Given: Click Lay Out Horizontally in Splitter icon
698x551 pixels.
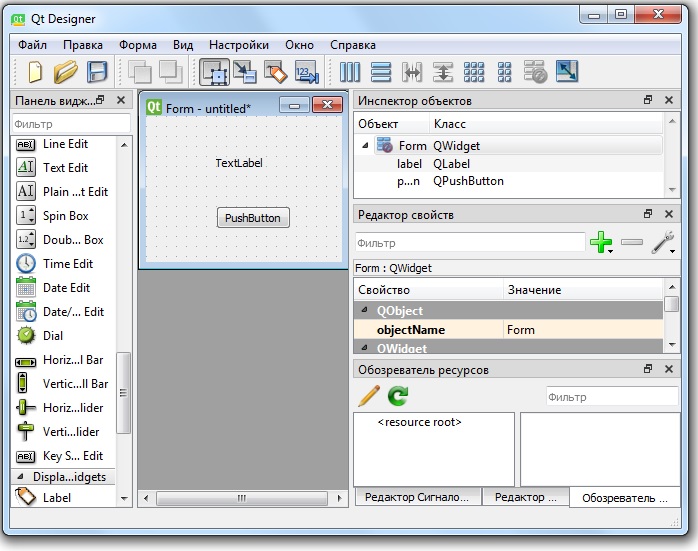Looking at the screenshot, I should [412, 72].
